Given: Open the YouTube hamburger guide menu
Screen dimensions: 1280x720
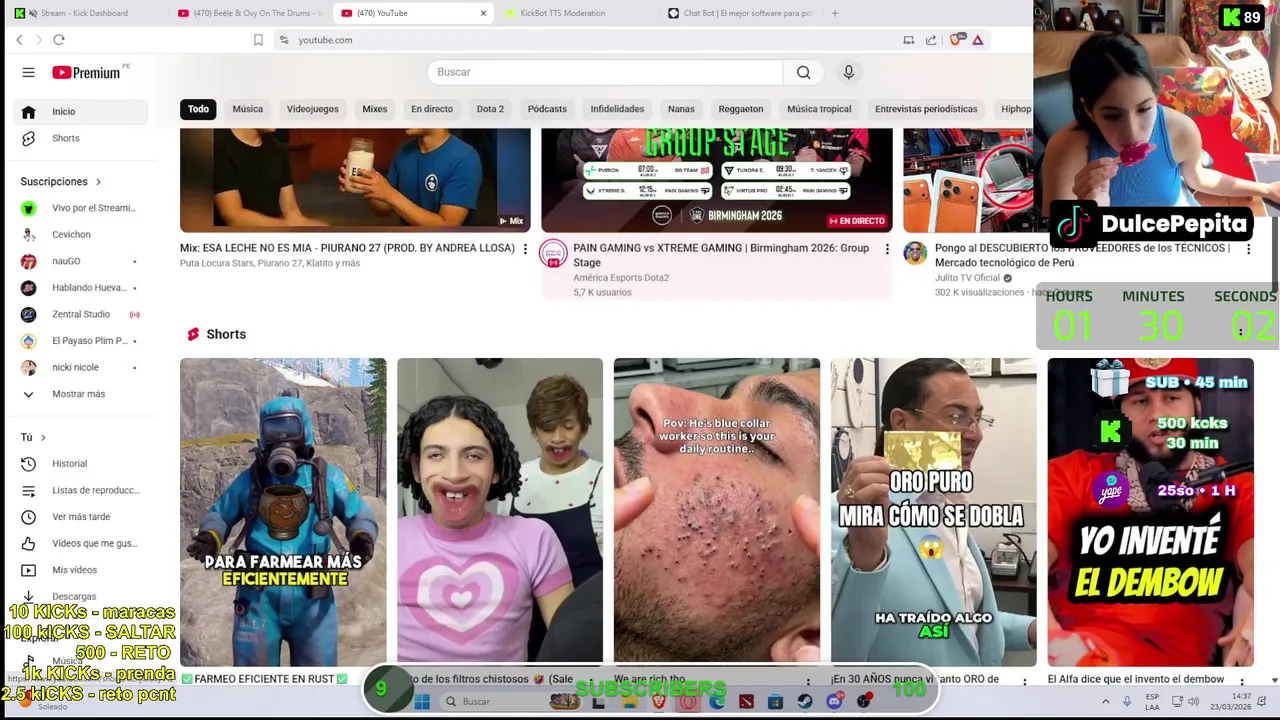Looking at the screenshot, I should pyautogui.click(x=28, y=72).
